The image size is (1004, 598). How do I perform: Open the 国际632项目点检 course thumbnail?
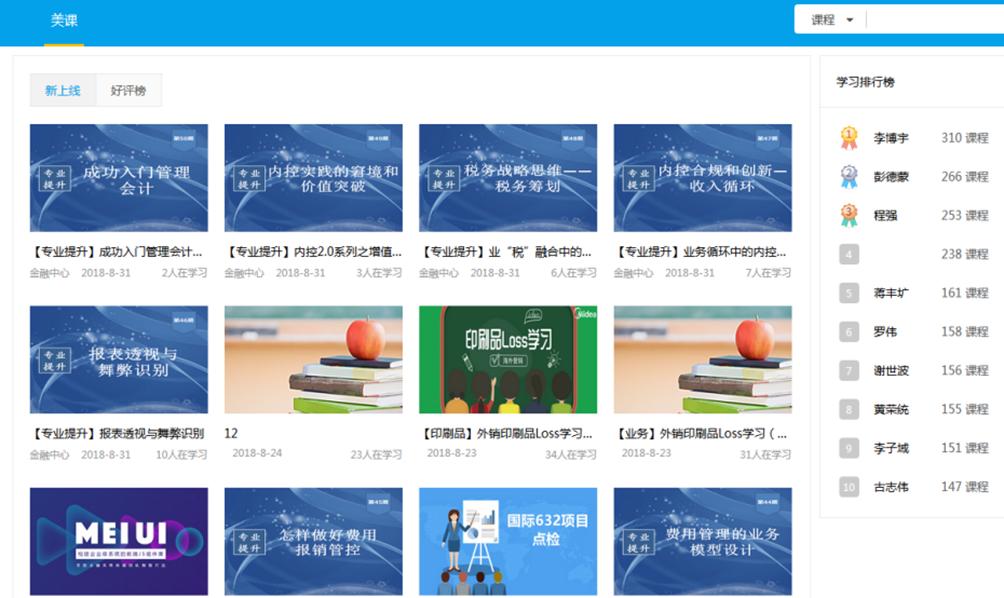[x=508, y=542]
